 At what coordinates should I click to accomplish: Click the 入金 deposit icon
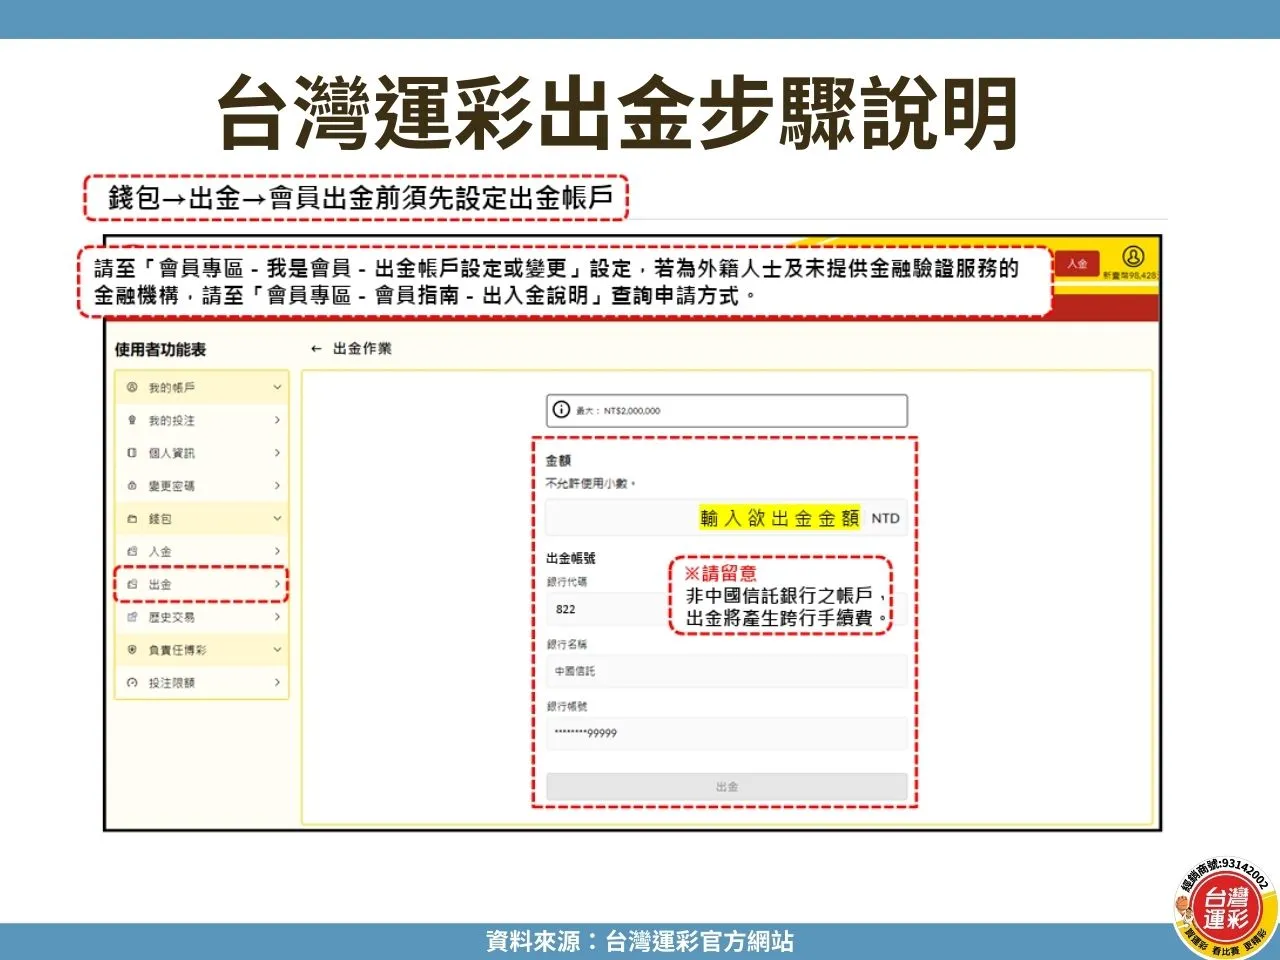click(132, 551)
